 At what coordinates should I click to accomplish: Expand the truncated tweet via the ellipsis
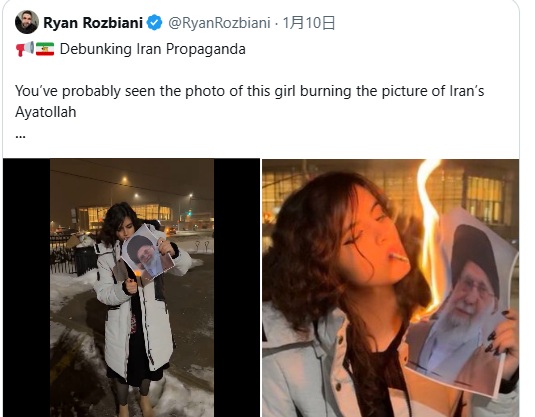(20, 136)
